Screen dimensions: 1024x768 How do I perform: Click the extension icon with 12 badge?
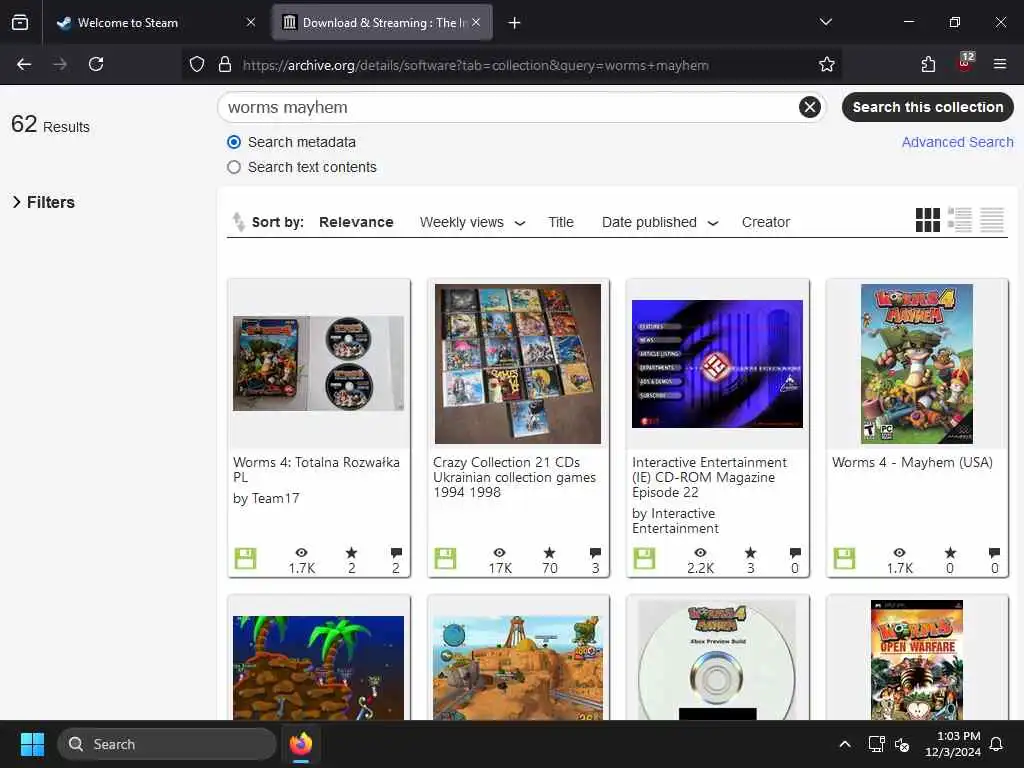(x=965, y=62)
